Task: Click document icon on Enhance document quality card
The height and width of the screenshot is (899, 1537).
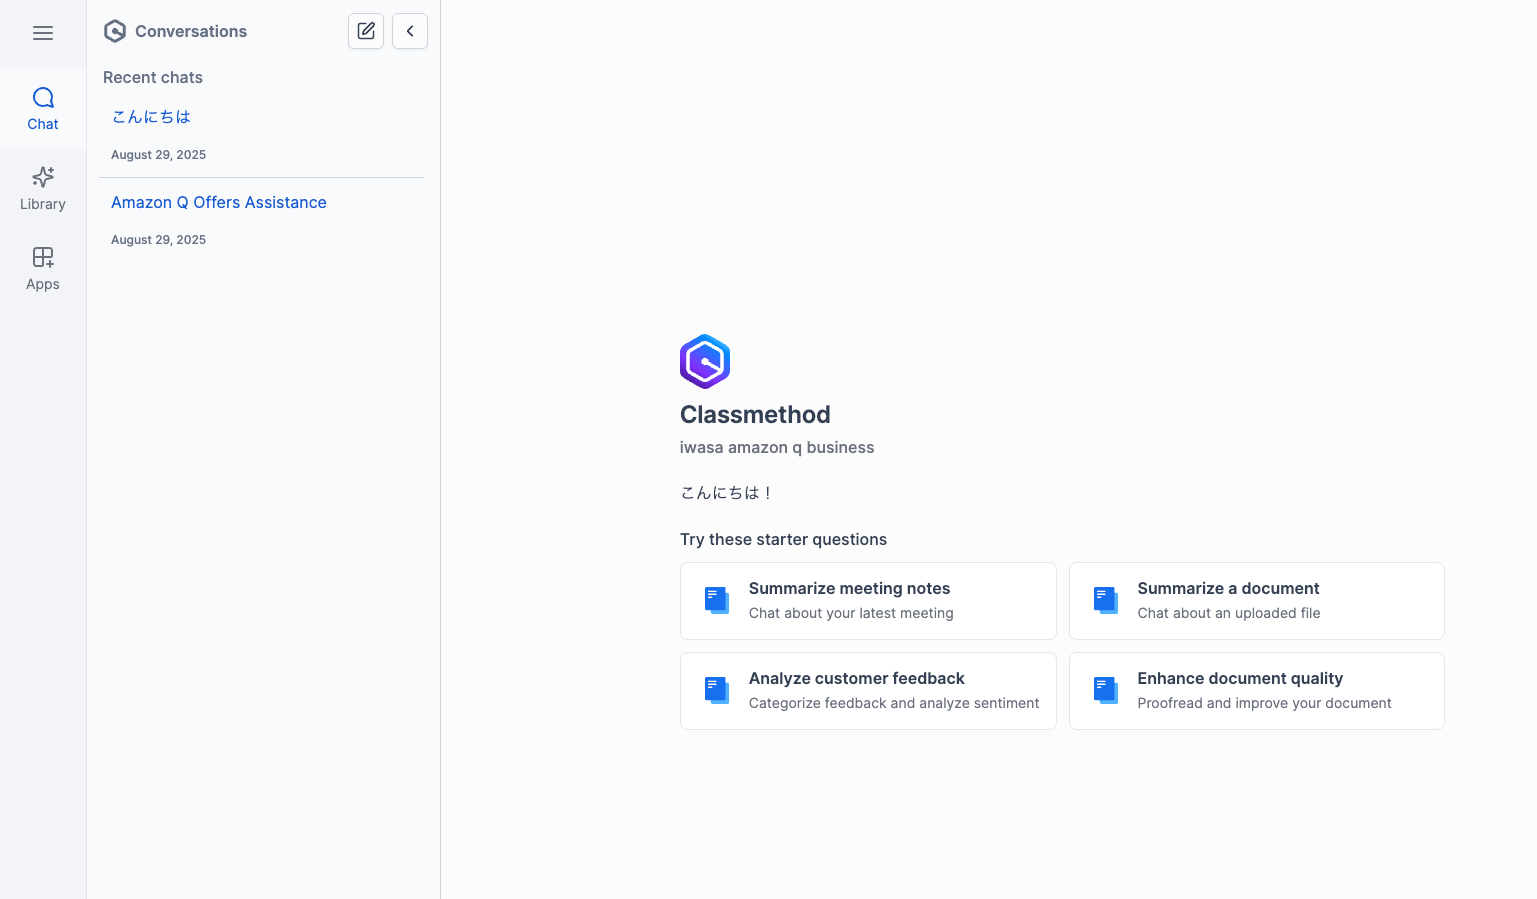Action: coord(1106,691)
